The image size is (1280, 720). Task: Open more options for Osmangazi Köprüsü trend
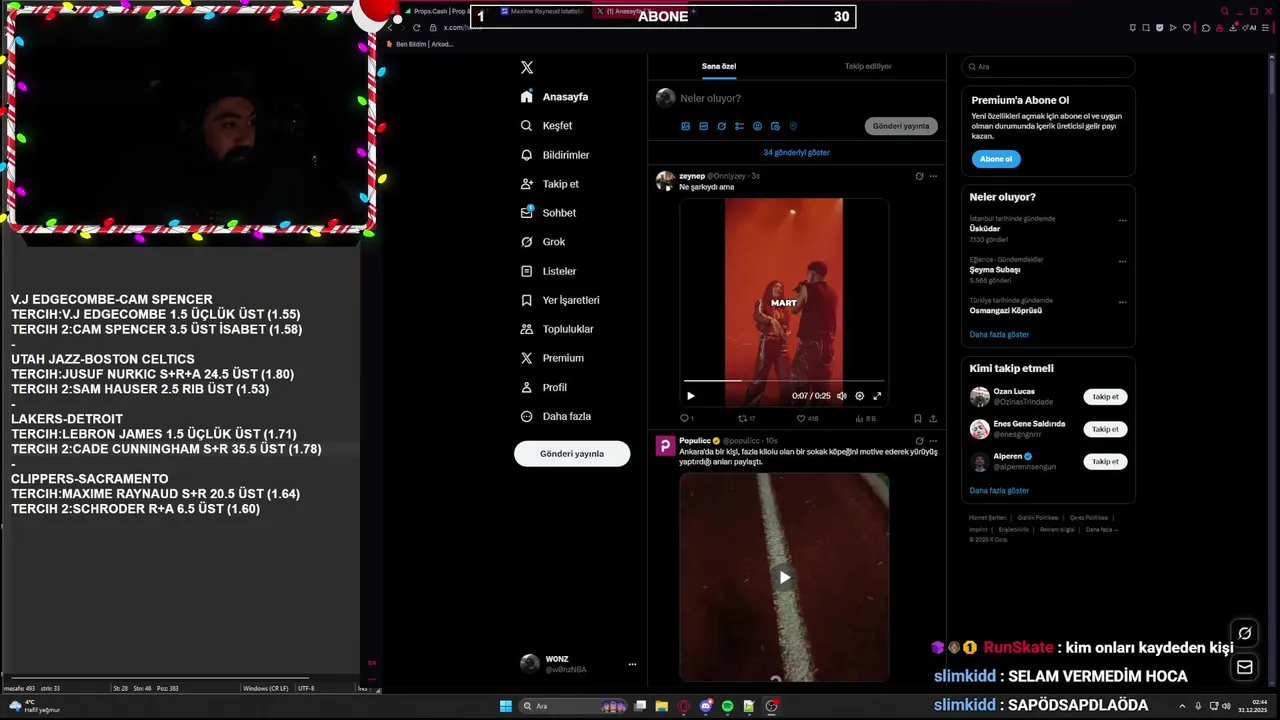tap(1122, 302)
